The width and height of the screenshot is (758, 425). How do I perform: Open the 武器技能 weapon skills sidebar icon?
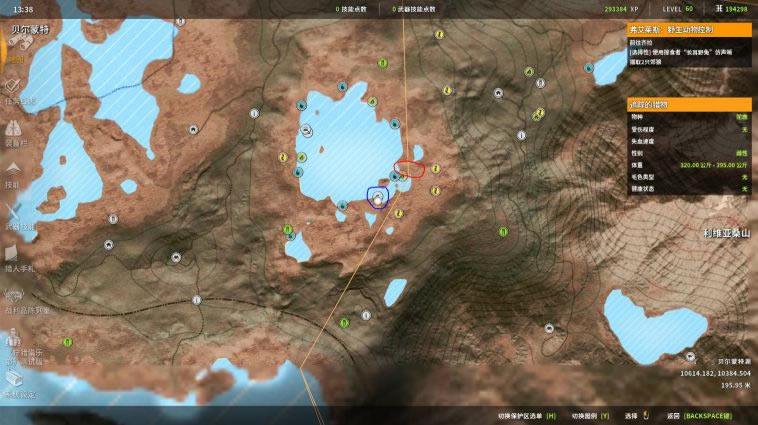[15, 215]
